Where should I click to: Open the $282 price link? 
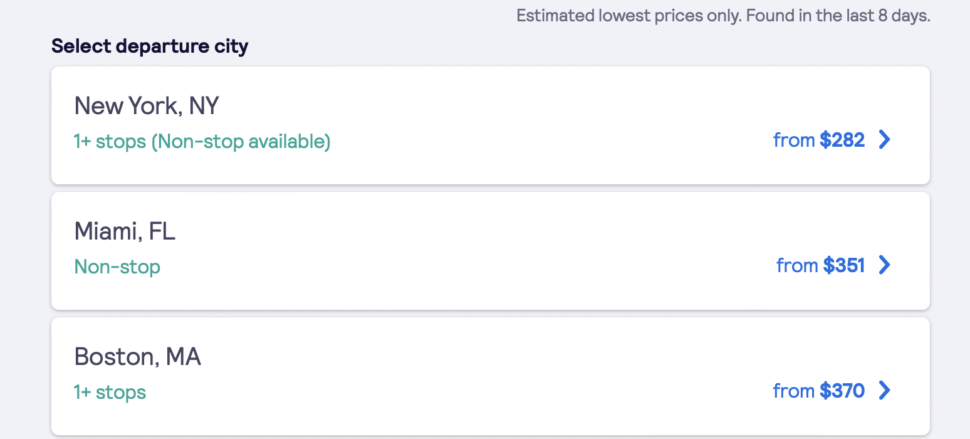(842, 140)
